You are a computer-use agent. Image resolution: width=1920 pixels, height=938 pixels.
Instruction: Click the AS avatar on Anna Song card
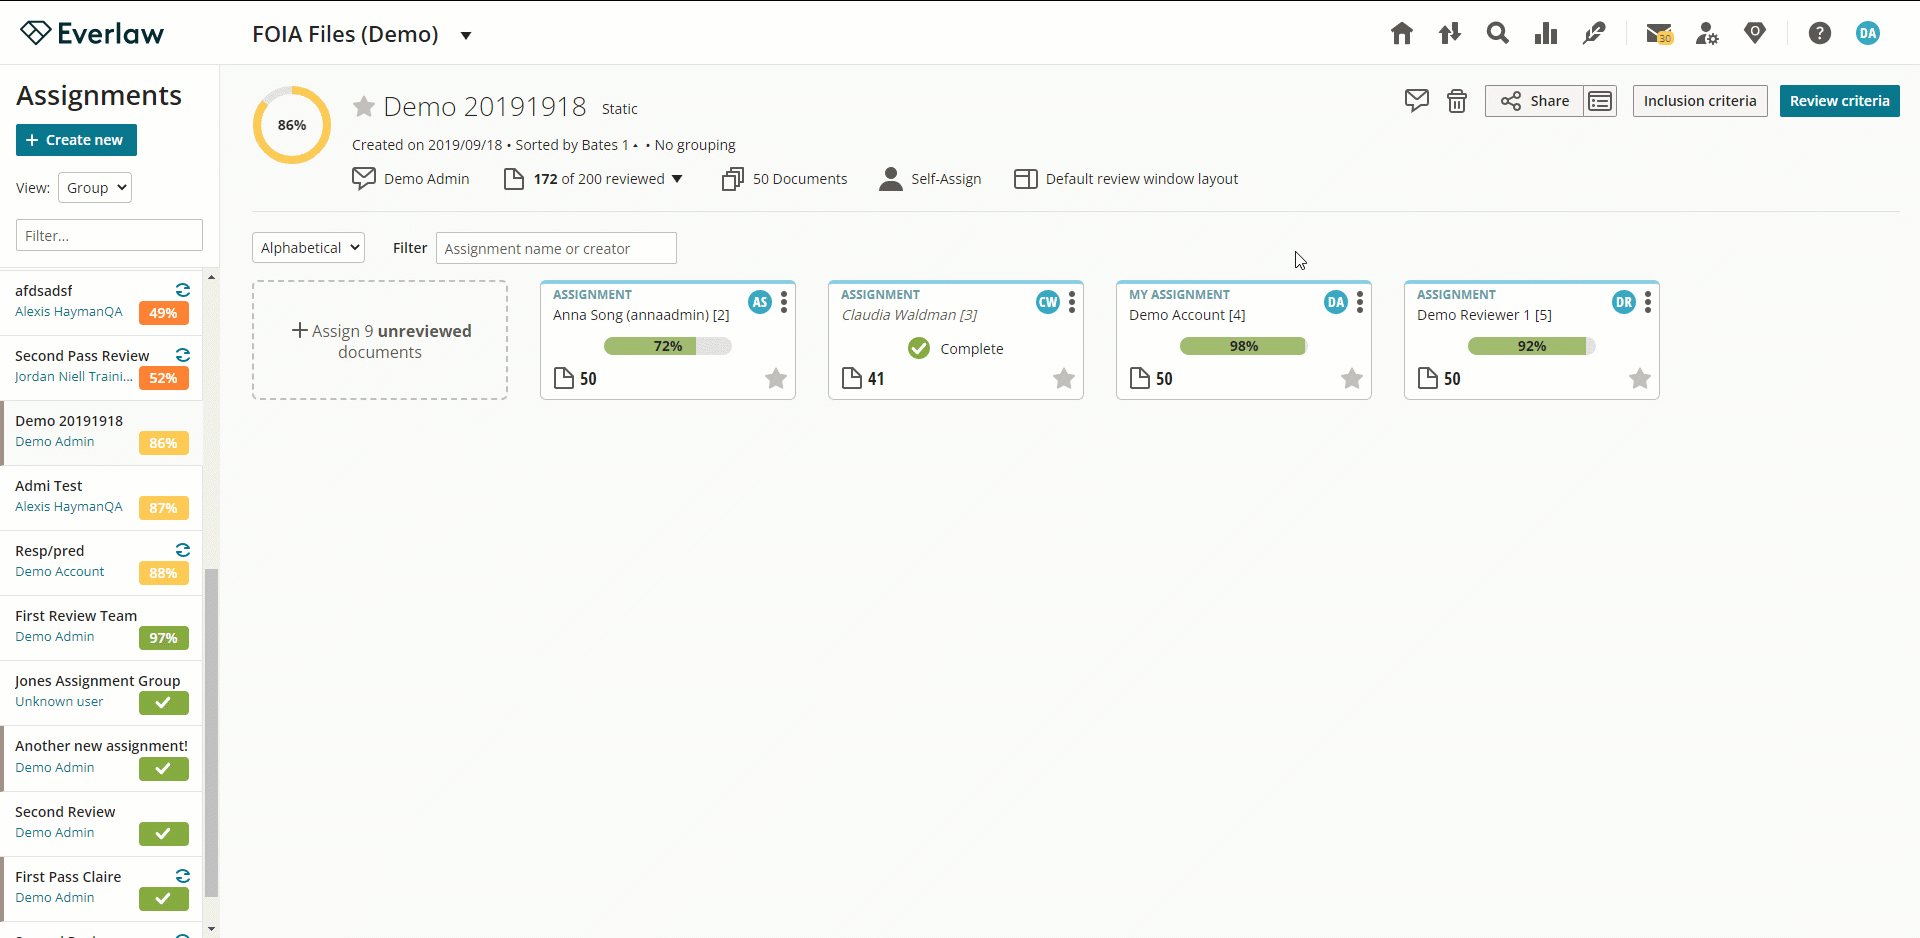point(760,302)
